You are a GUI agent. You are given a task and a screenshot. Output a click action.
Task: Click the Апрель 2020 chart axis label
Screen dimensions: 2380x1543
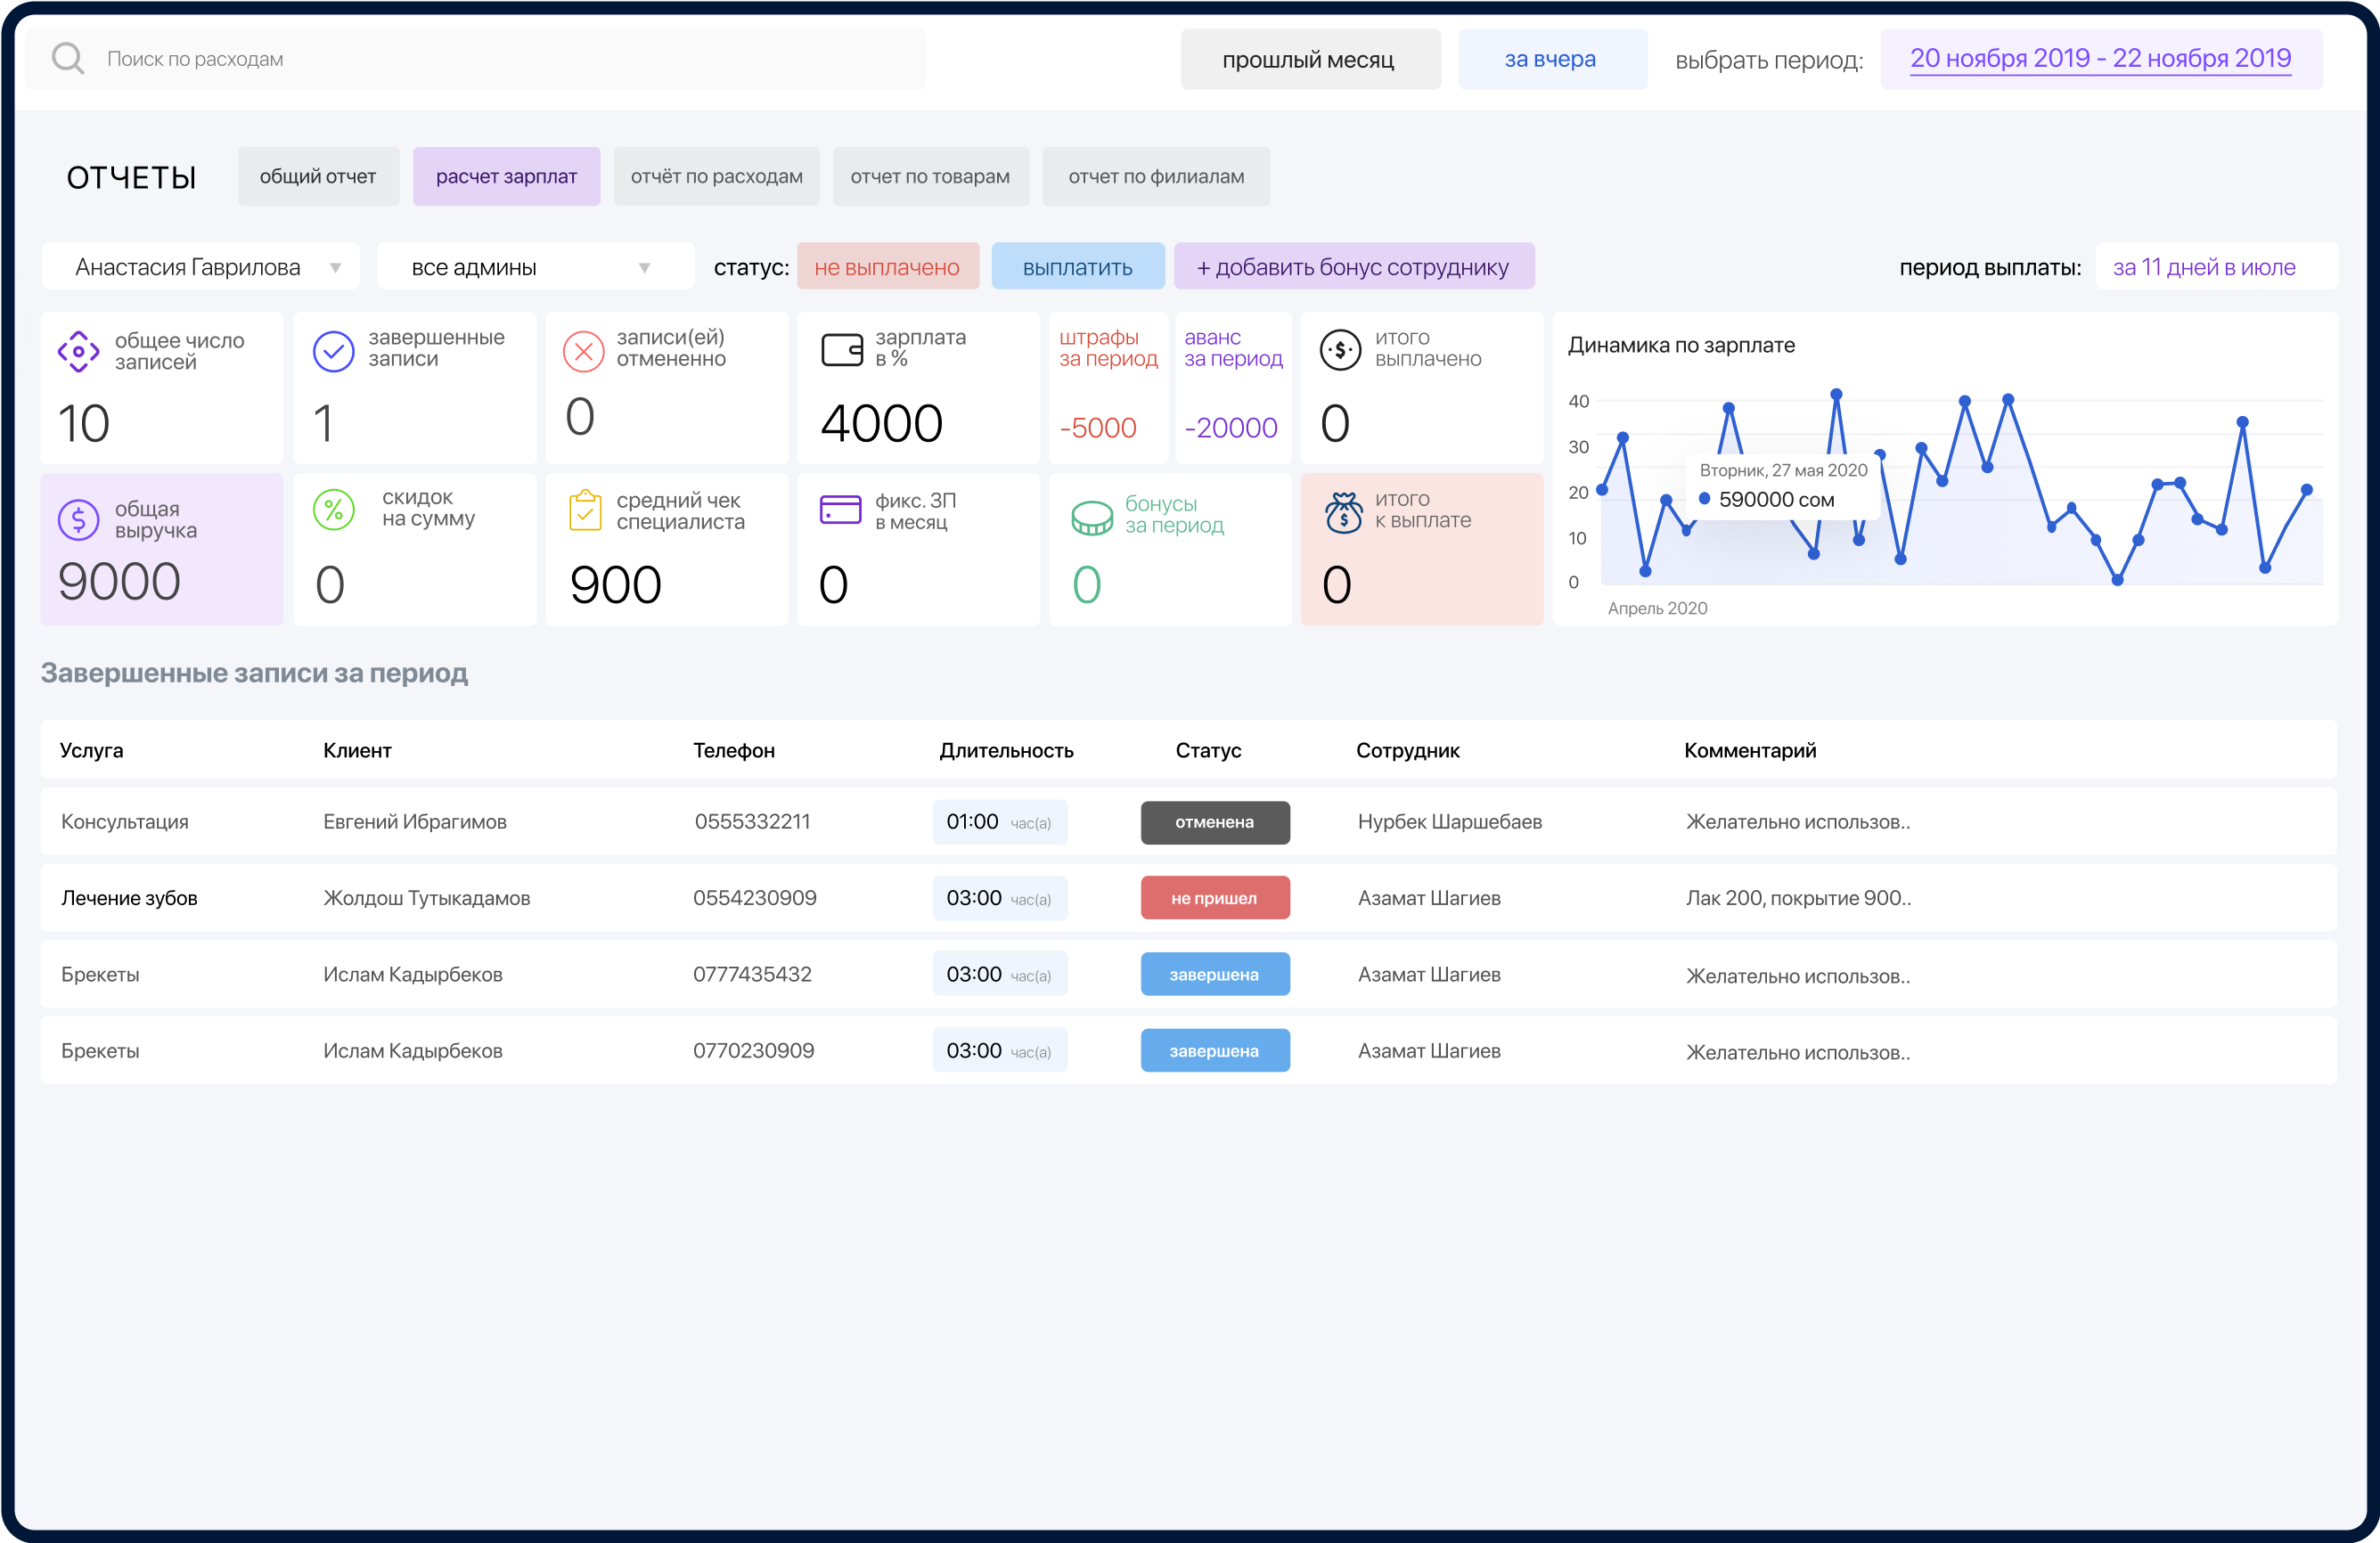(x=1657, y=608)
